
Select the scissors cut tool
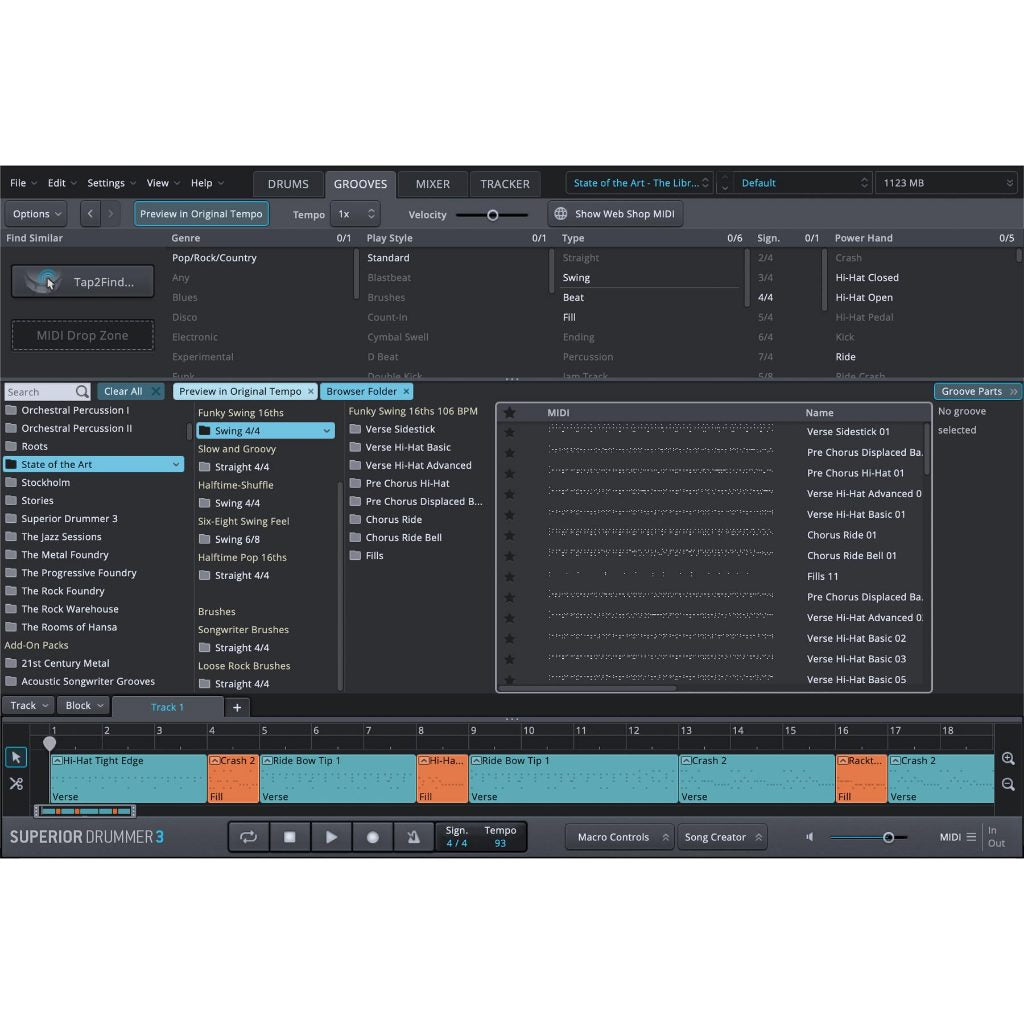[x=16, y=783]
